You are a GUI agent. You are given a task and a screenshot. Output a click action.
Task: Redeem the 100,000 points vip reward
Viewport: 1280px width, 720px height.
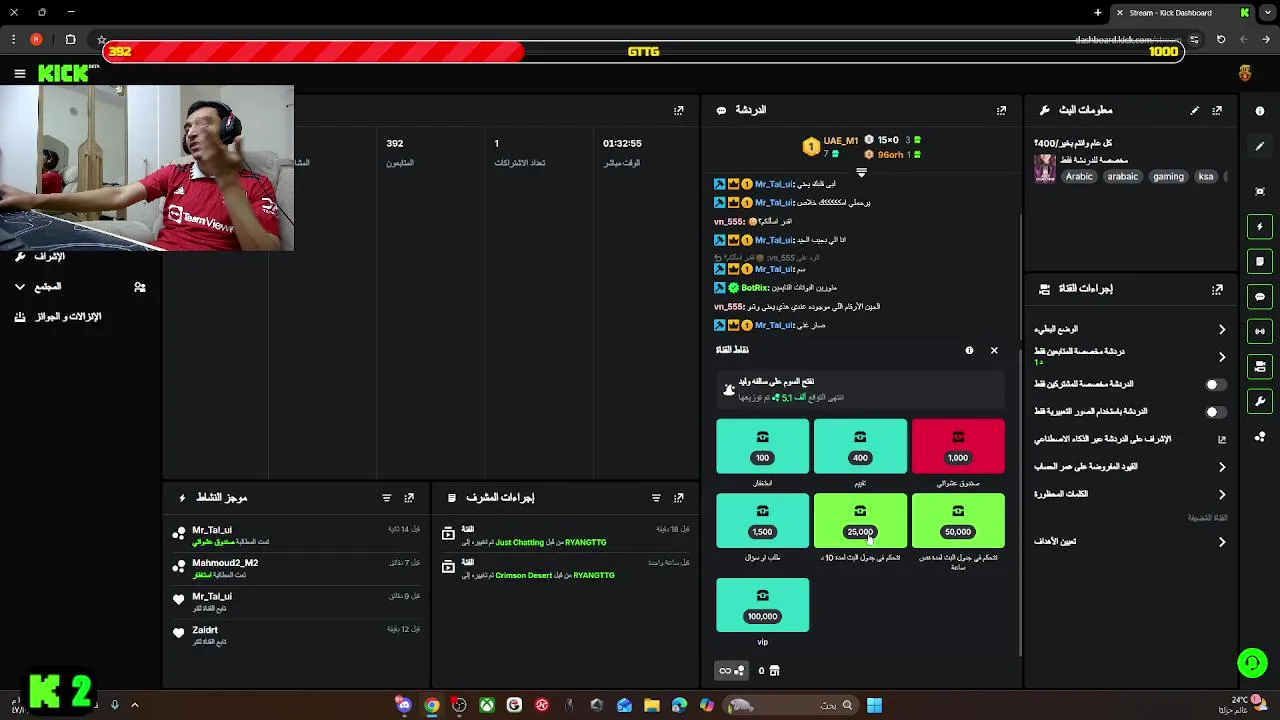click(762, 605)
